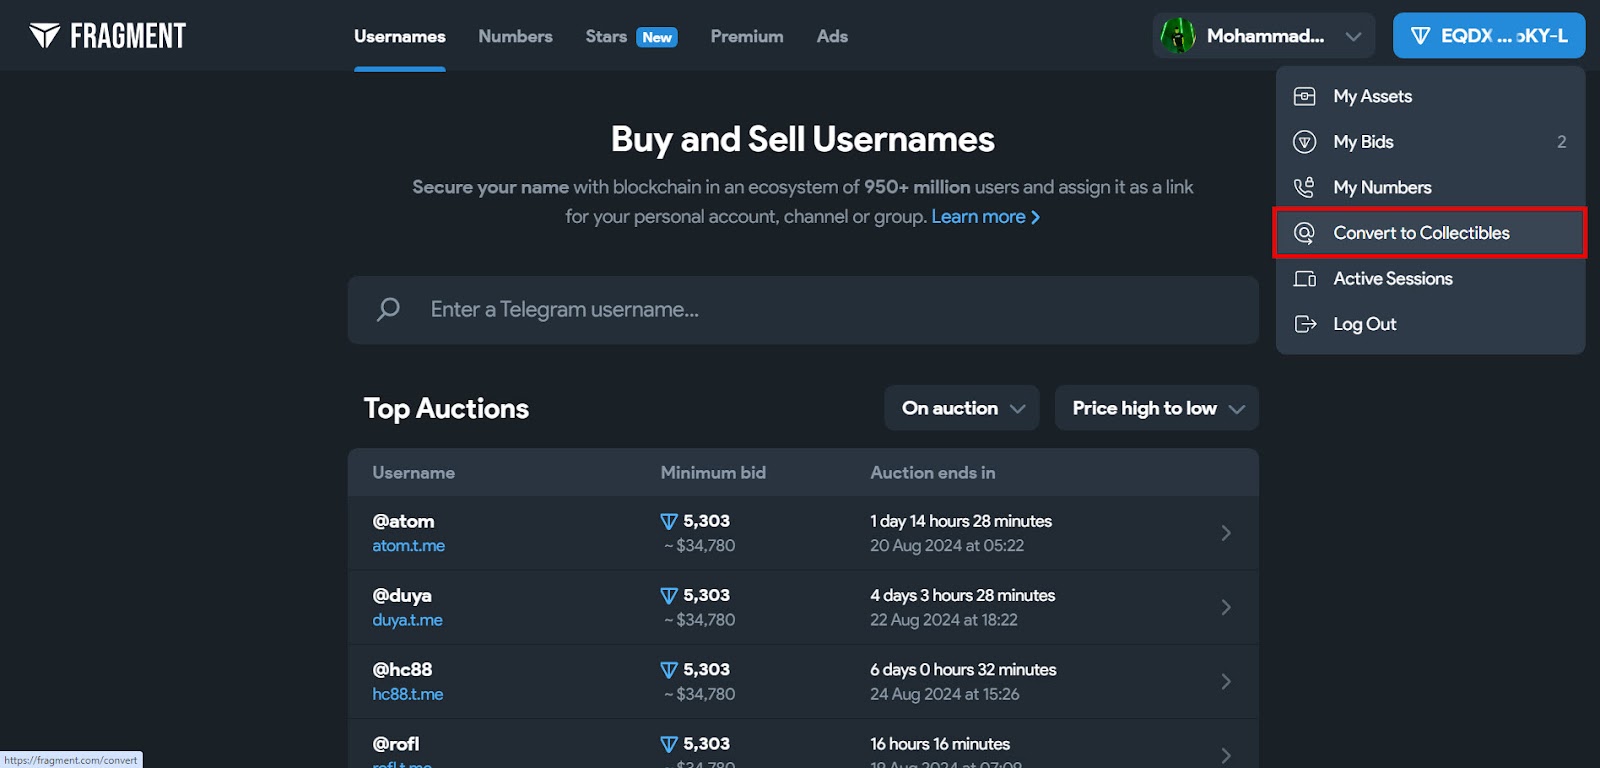Click the EQDX wallet address button
The image size is (1600, 768).
(1489, 36)
